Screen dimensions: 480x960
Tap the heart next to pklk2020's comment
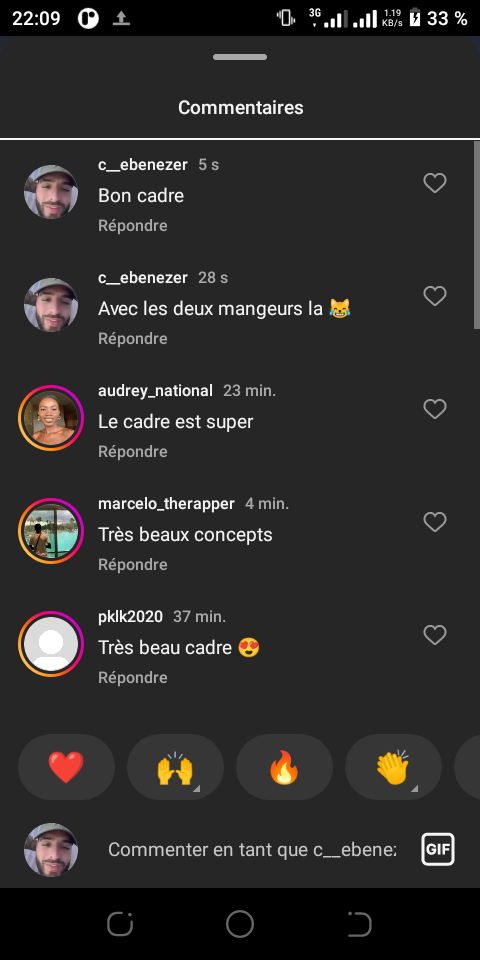coord(435,635)
